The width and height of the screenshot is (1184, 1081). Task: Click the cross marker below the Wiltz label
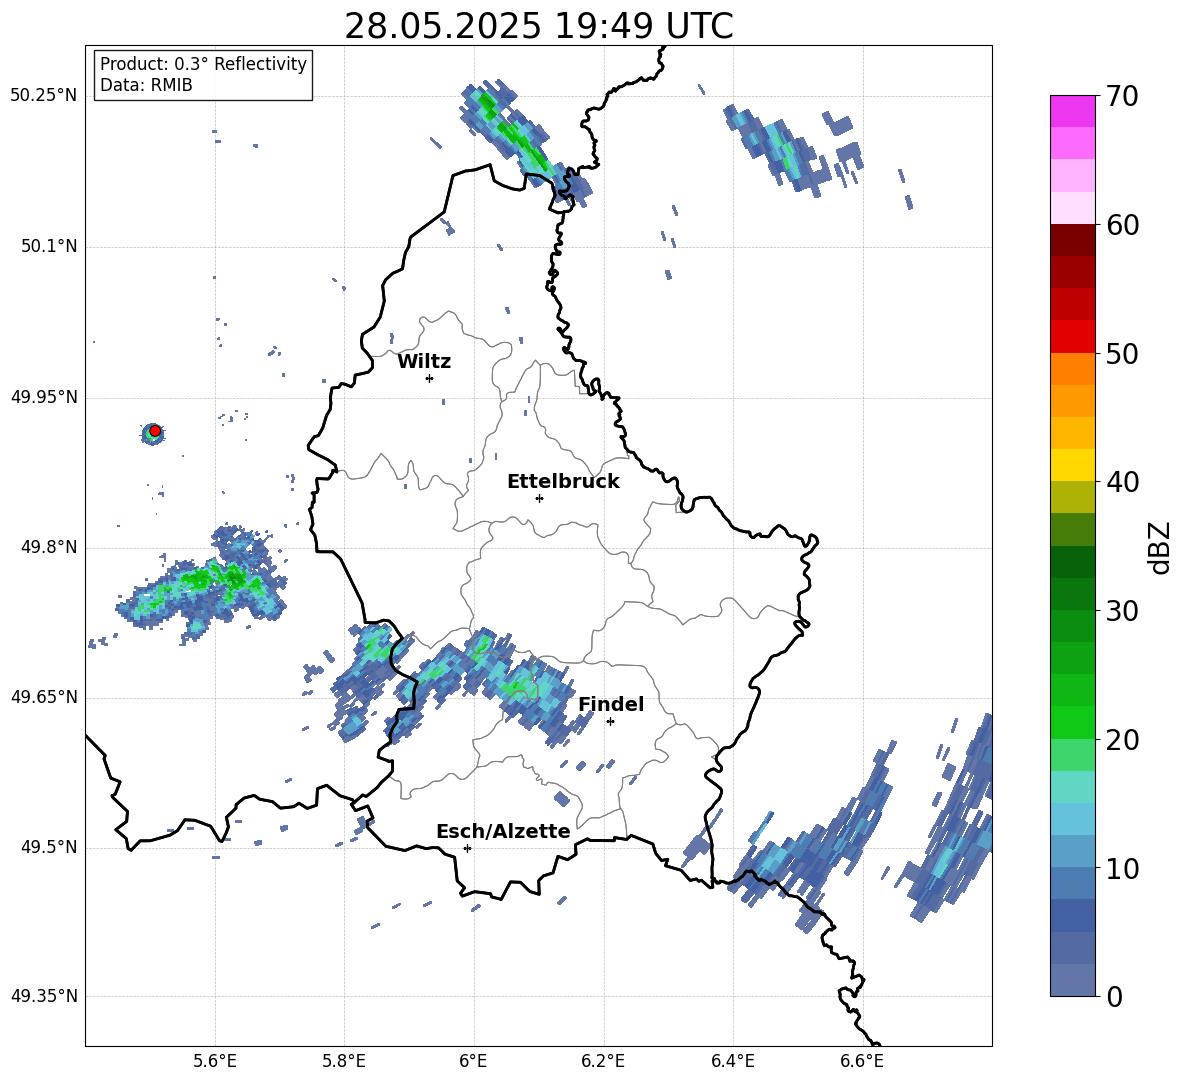(430, 378)
